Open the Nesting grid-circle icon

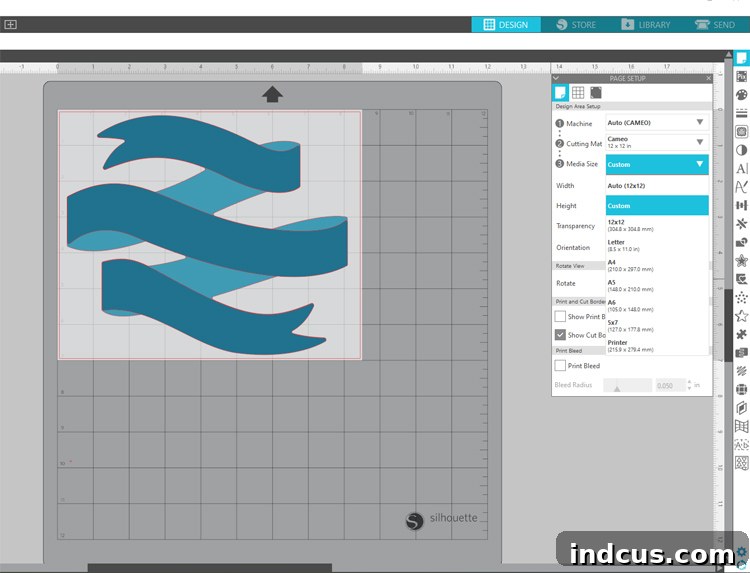point(741,389)
